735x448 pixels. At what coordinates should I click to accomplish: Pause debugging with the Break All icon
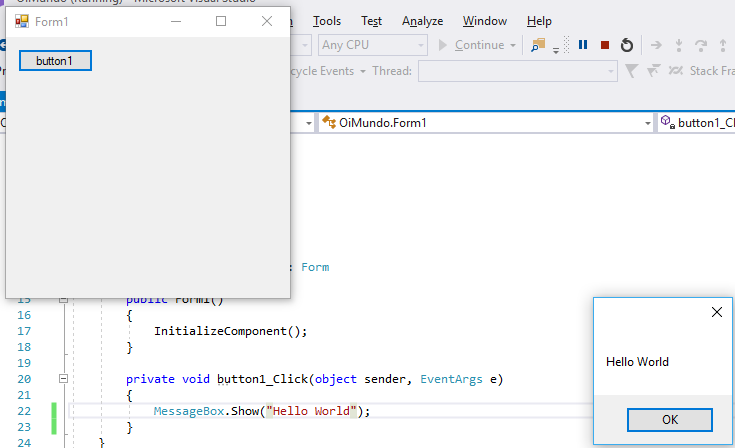coord(583,45)
